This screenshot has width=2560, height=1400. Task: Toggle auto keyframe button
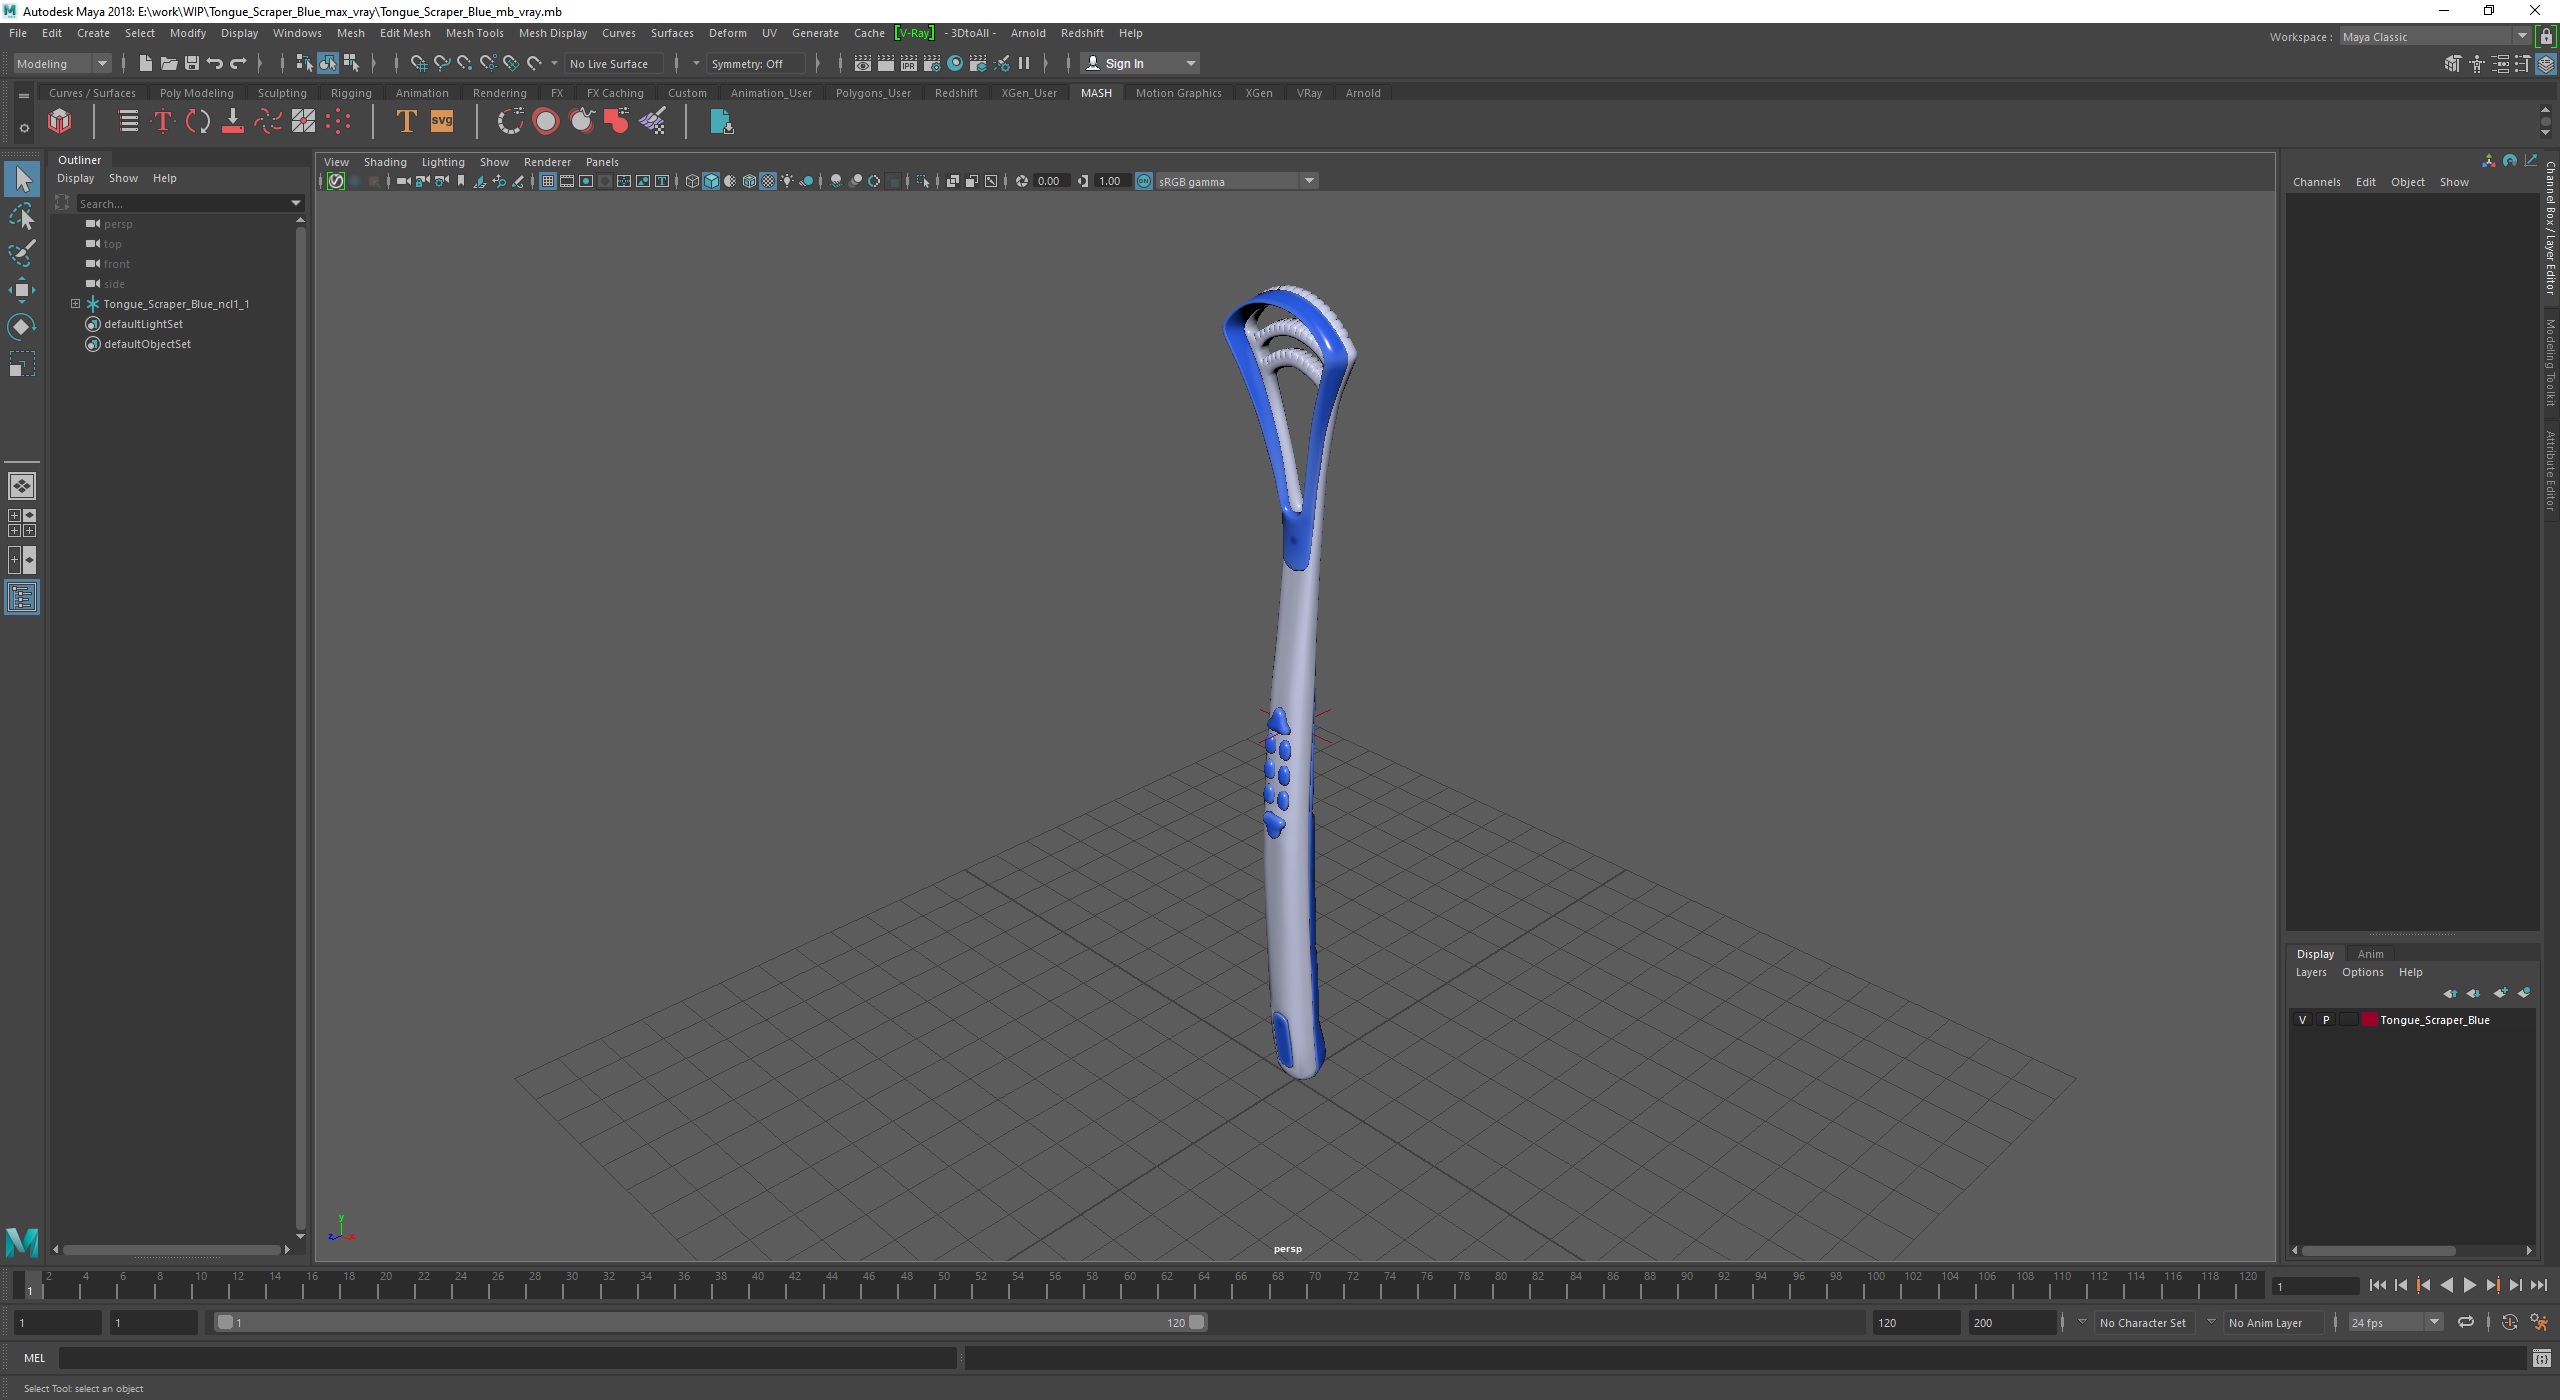click(x=2510, y=1322)
